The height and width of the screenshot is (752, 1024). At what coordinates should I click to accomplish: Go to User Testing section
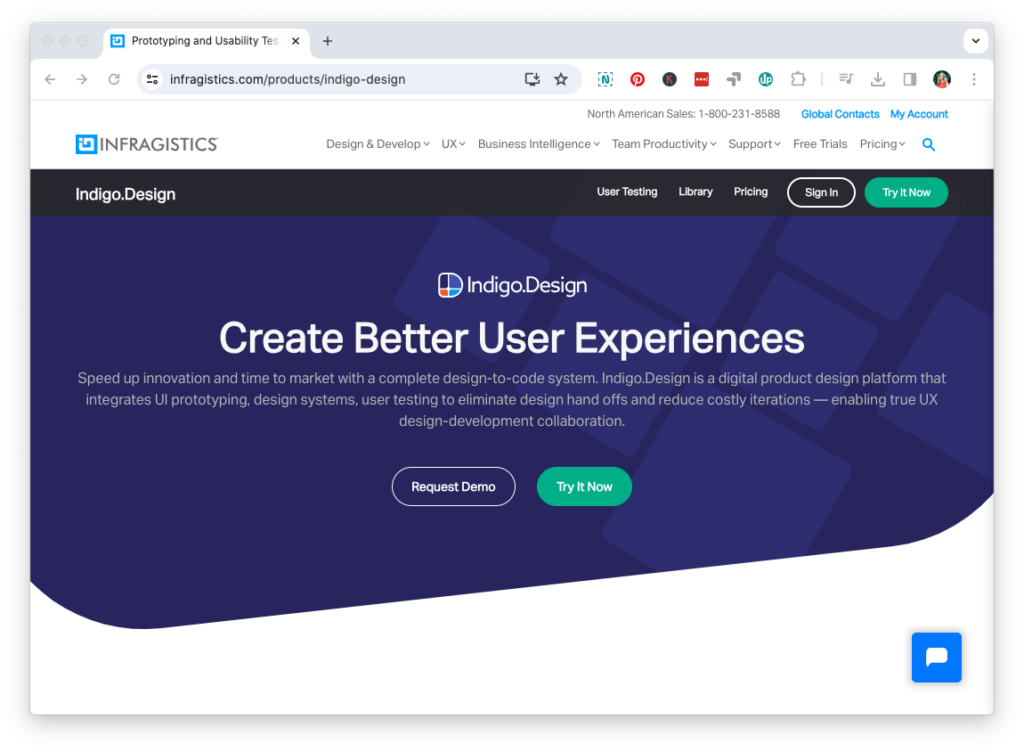point(627,192)
